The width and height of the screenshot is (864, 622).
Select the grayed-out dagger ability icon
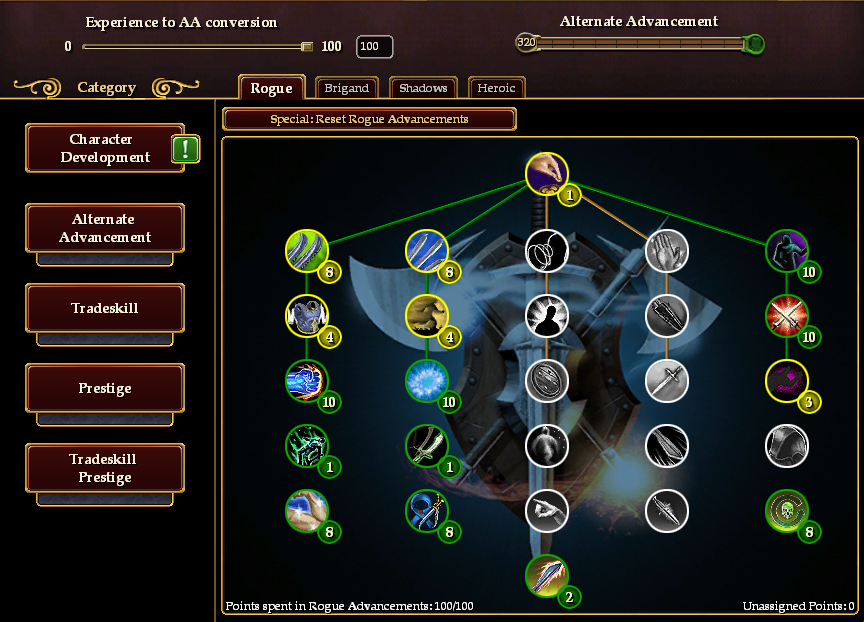[667, 381]
